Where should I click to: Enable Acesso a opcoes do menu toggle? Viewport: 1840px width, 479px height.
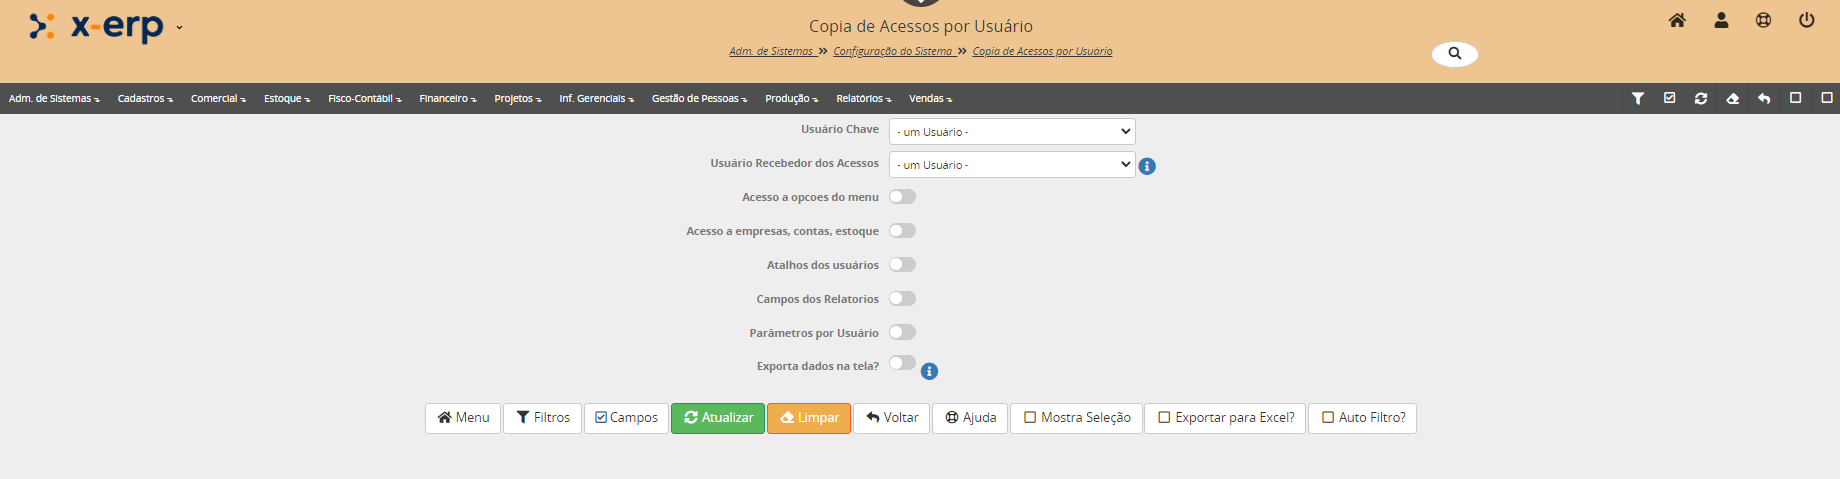[x=902, y=197]
